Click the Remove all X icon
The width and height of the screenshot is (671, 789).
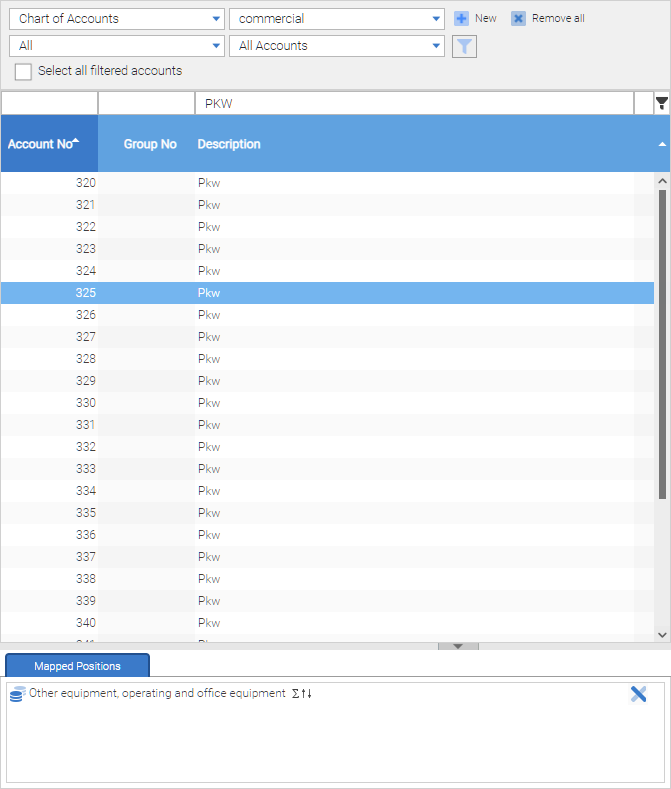[x=518, y=19]
